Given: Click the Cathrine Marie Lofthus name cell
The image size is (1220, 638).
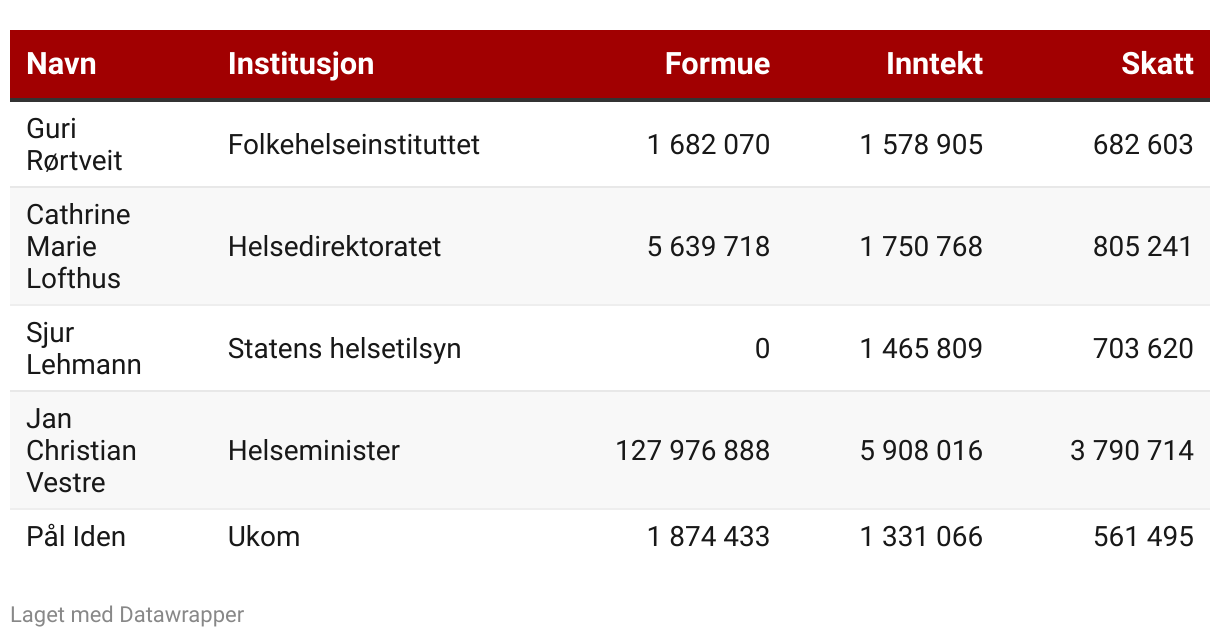Looking at the screenshot, I should coord(78,246).
